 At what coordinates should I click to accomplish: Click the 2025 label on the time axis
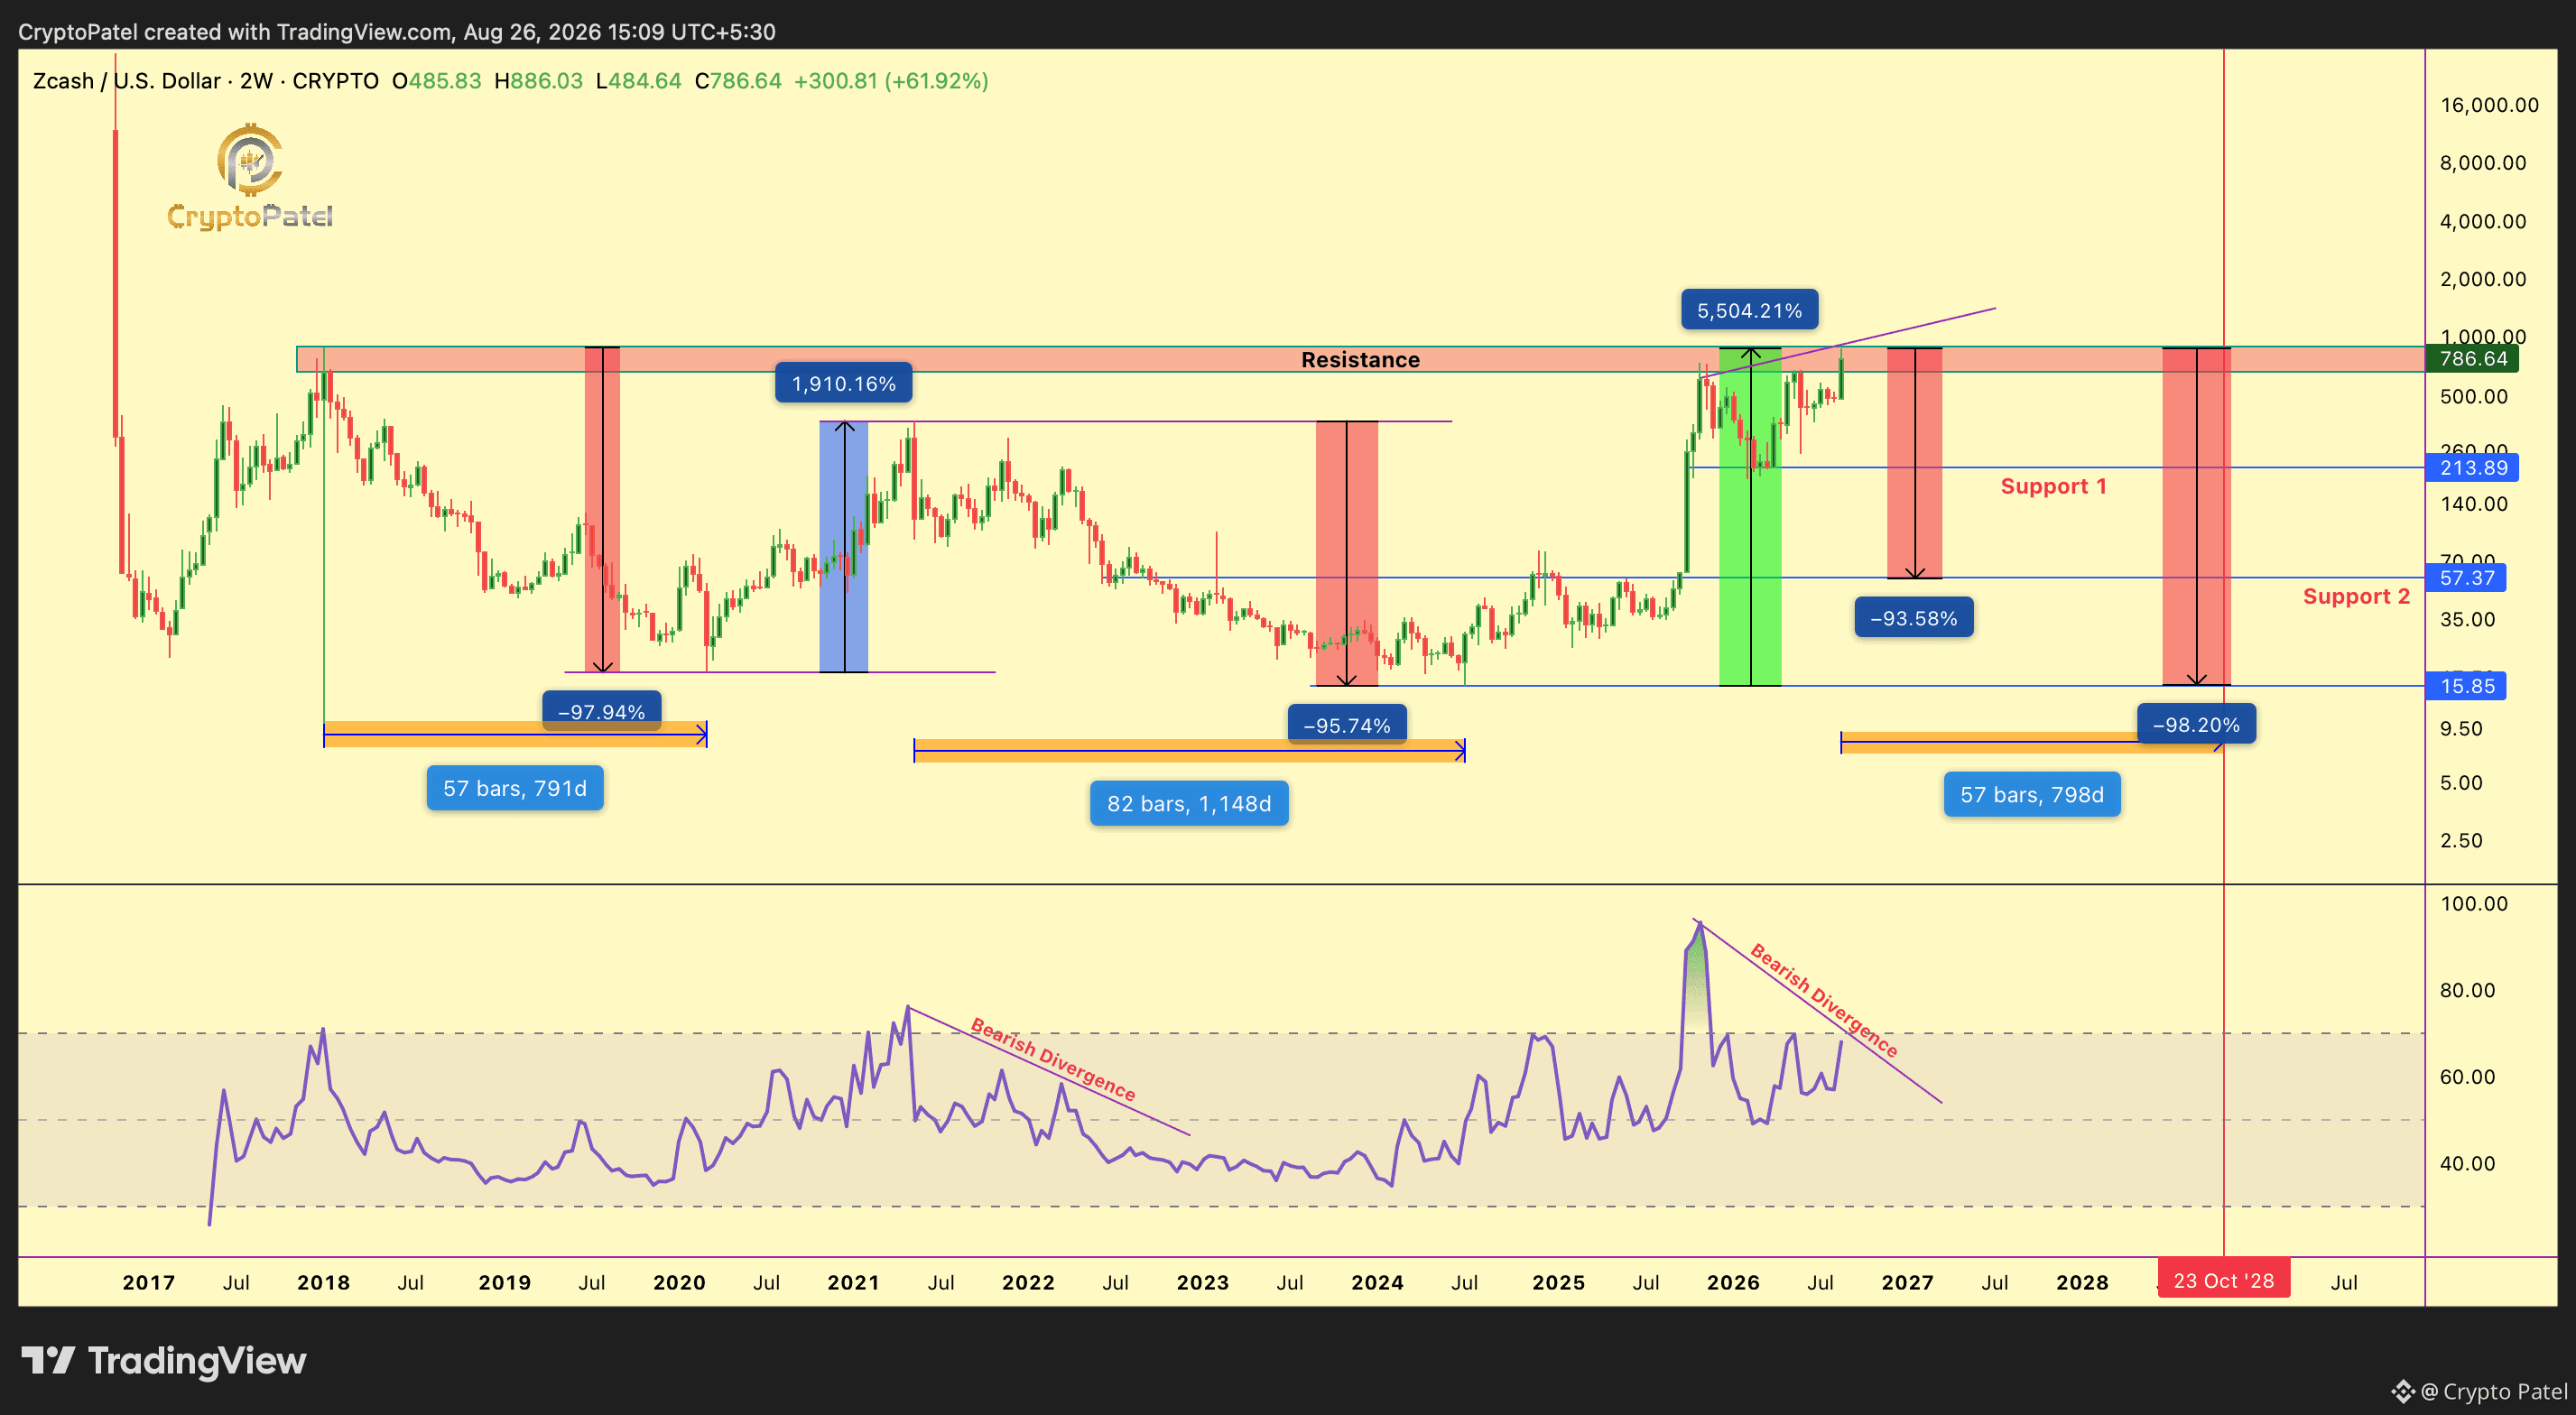[1559, 1282]
